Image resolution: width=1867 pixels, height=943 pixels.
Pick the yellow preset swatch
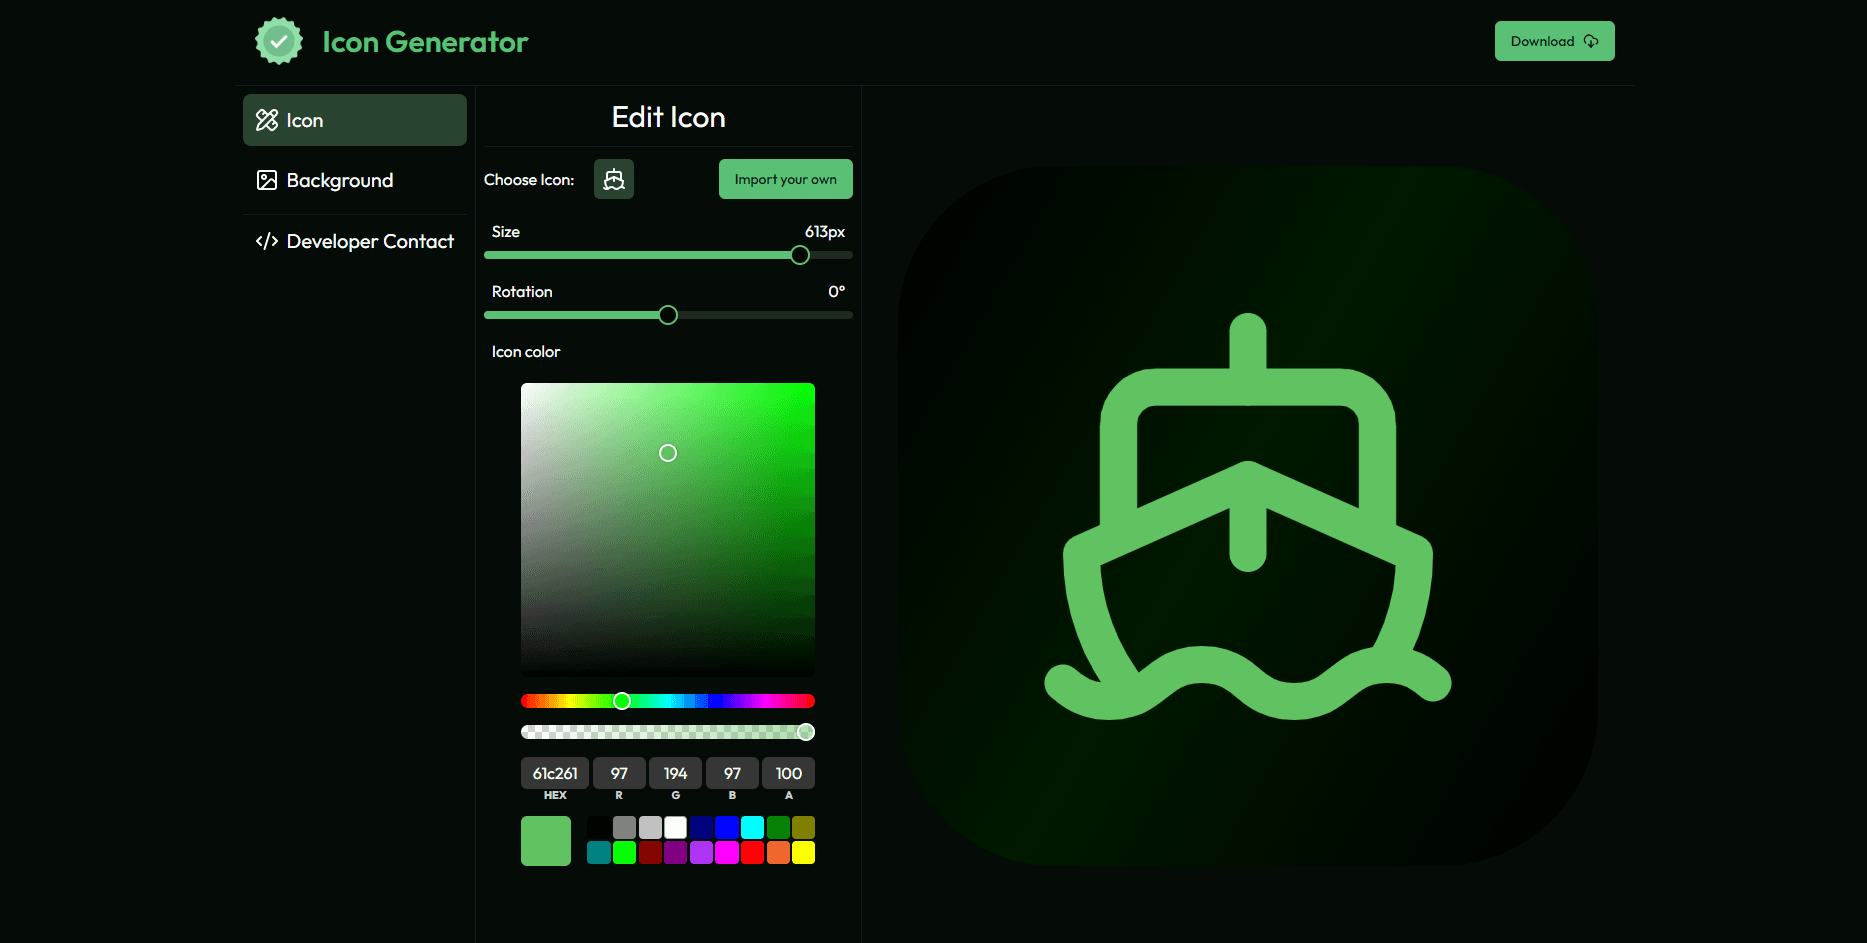pos(804,853)
